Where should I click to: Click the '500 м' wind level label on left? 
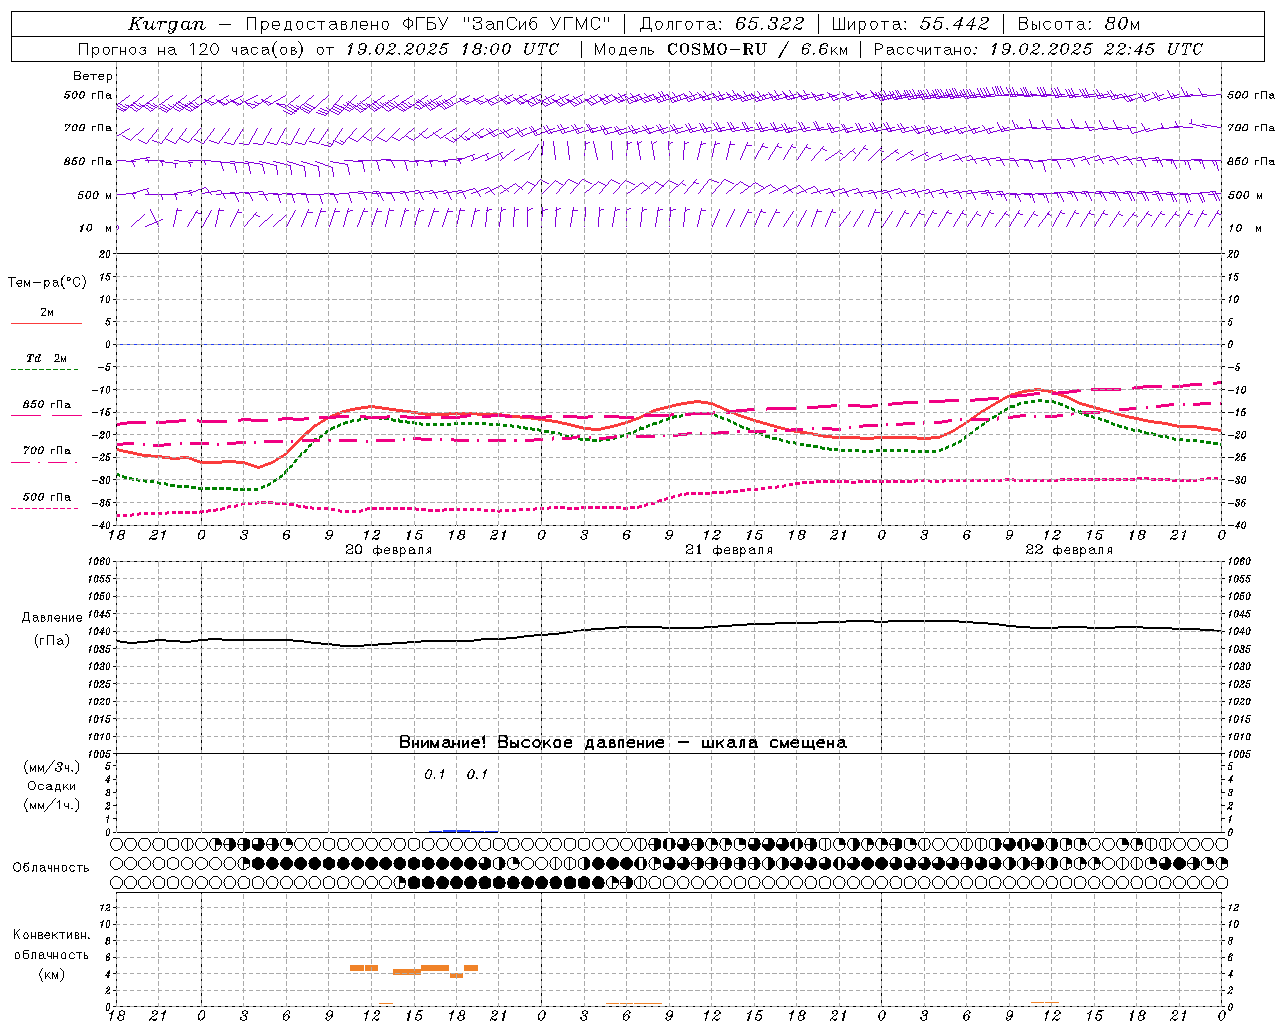95,195
